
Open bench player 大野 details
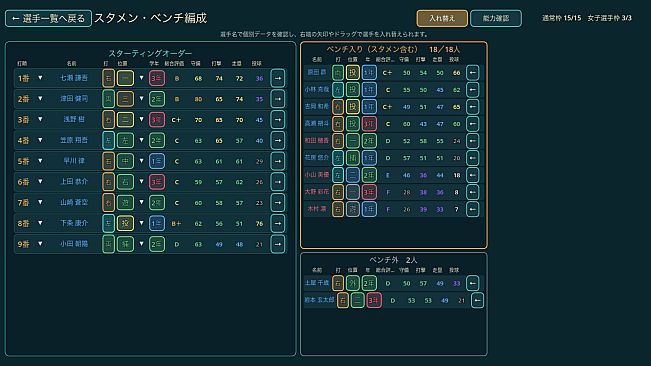(317, 192)
